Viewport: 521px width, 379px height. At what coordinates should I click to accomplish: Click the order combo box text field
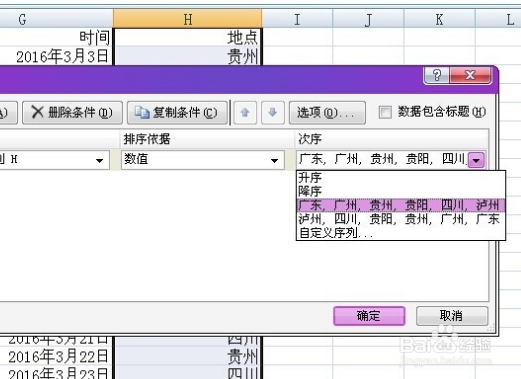point(382,160)
